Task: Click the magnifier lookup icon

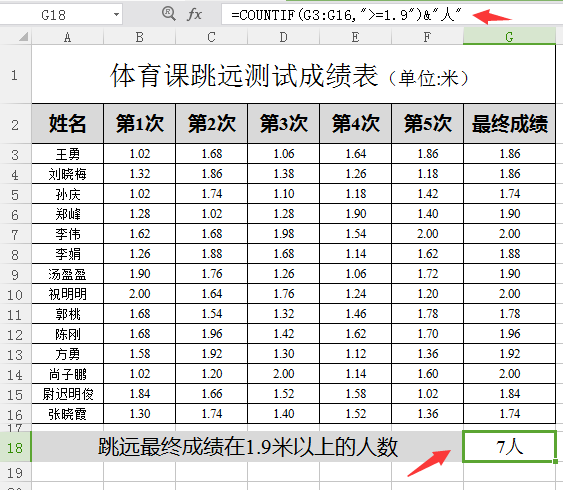Action: [168, 14]
